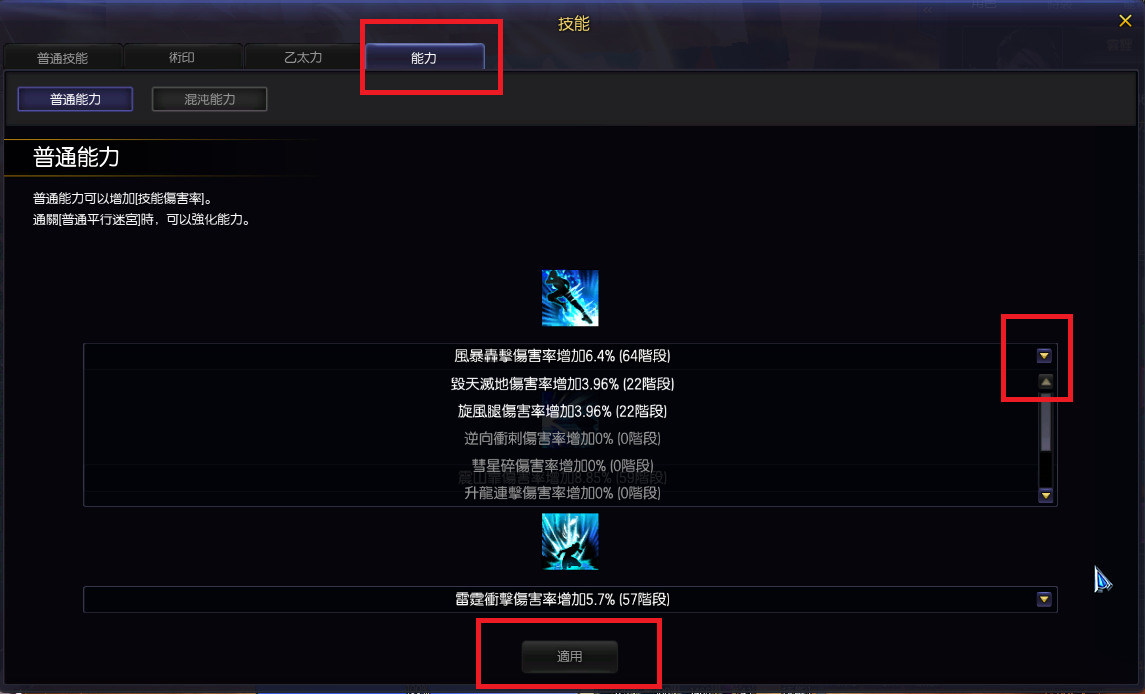Open the 乙太力 tab
1145x694 pixels.
303,58
